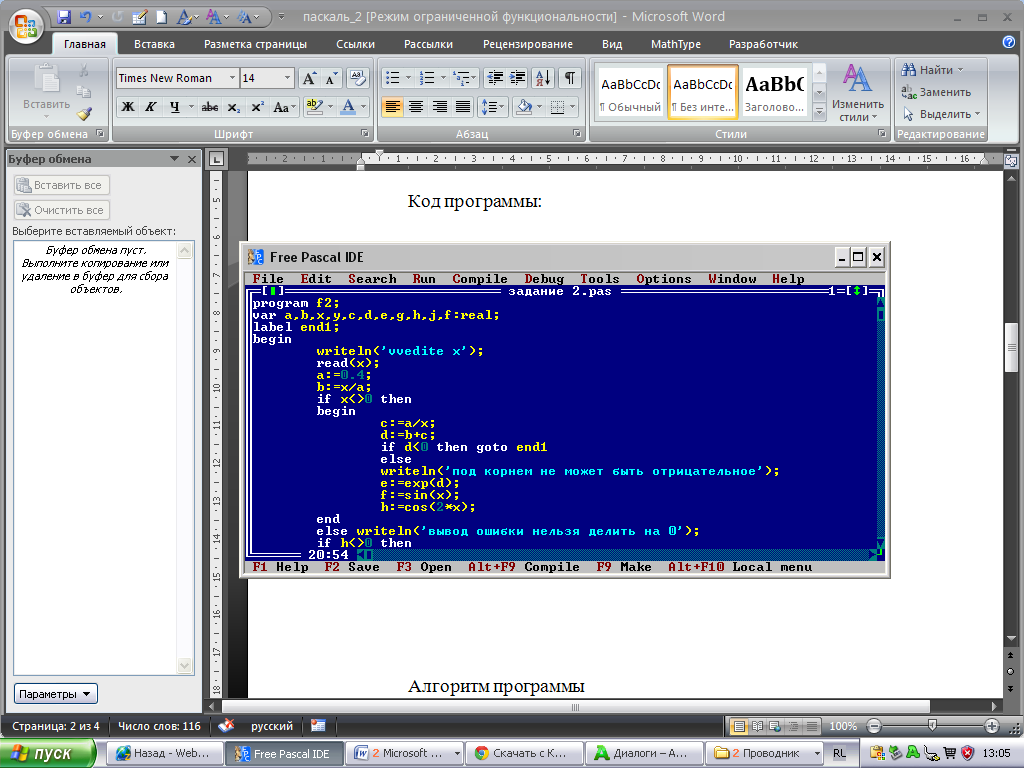The width and height of the screenshot is (1024, 768).
Task: Center align text
Action: point(416,106)
